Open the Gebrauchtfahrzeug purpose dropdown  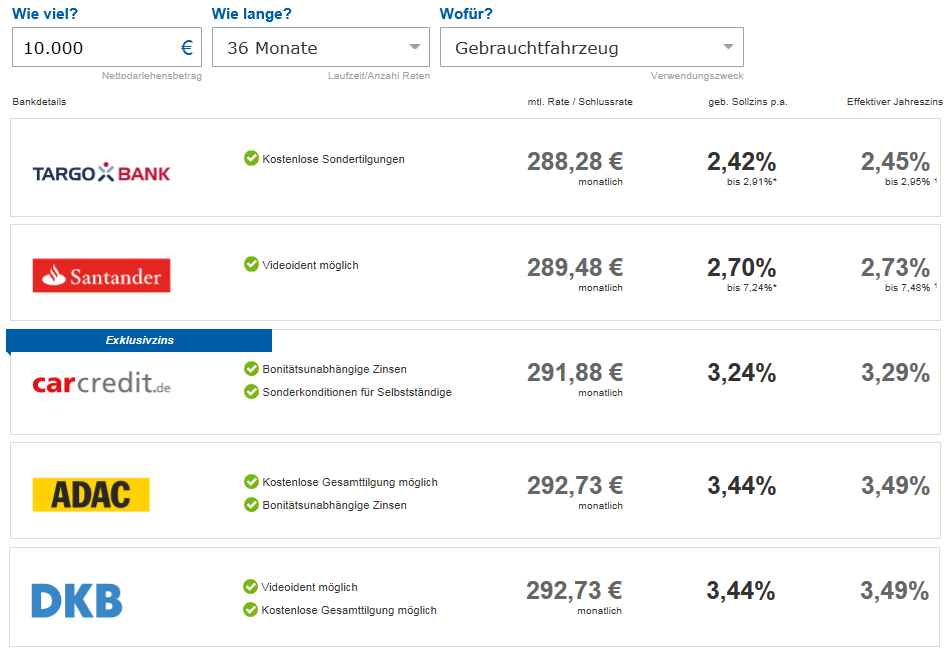click(x=591, y=47)
